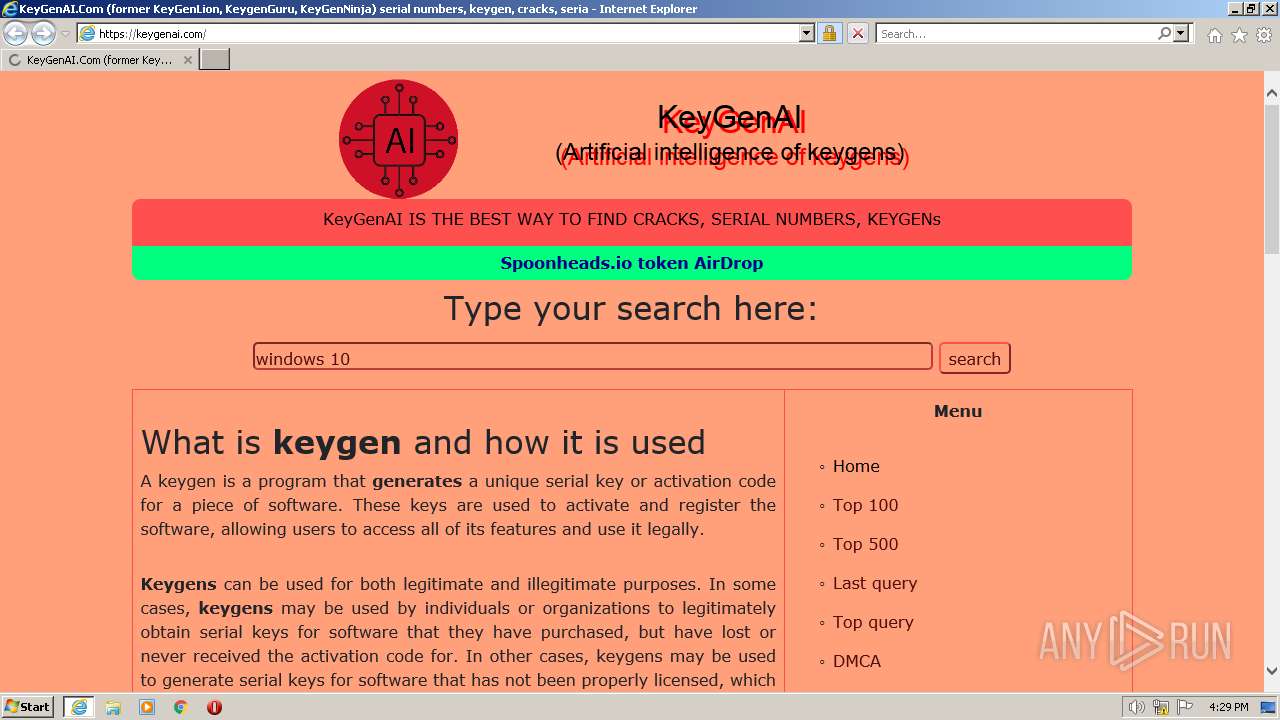Open the Windows Start button

click(27, 706)
